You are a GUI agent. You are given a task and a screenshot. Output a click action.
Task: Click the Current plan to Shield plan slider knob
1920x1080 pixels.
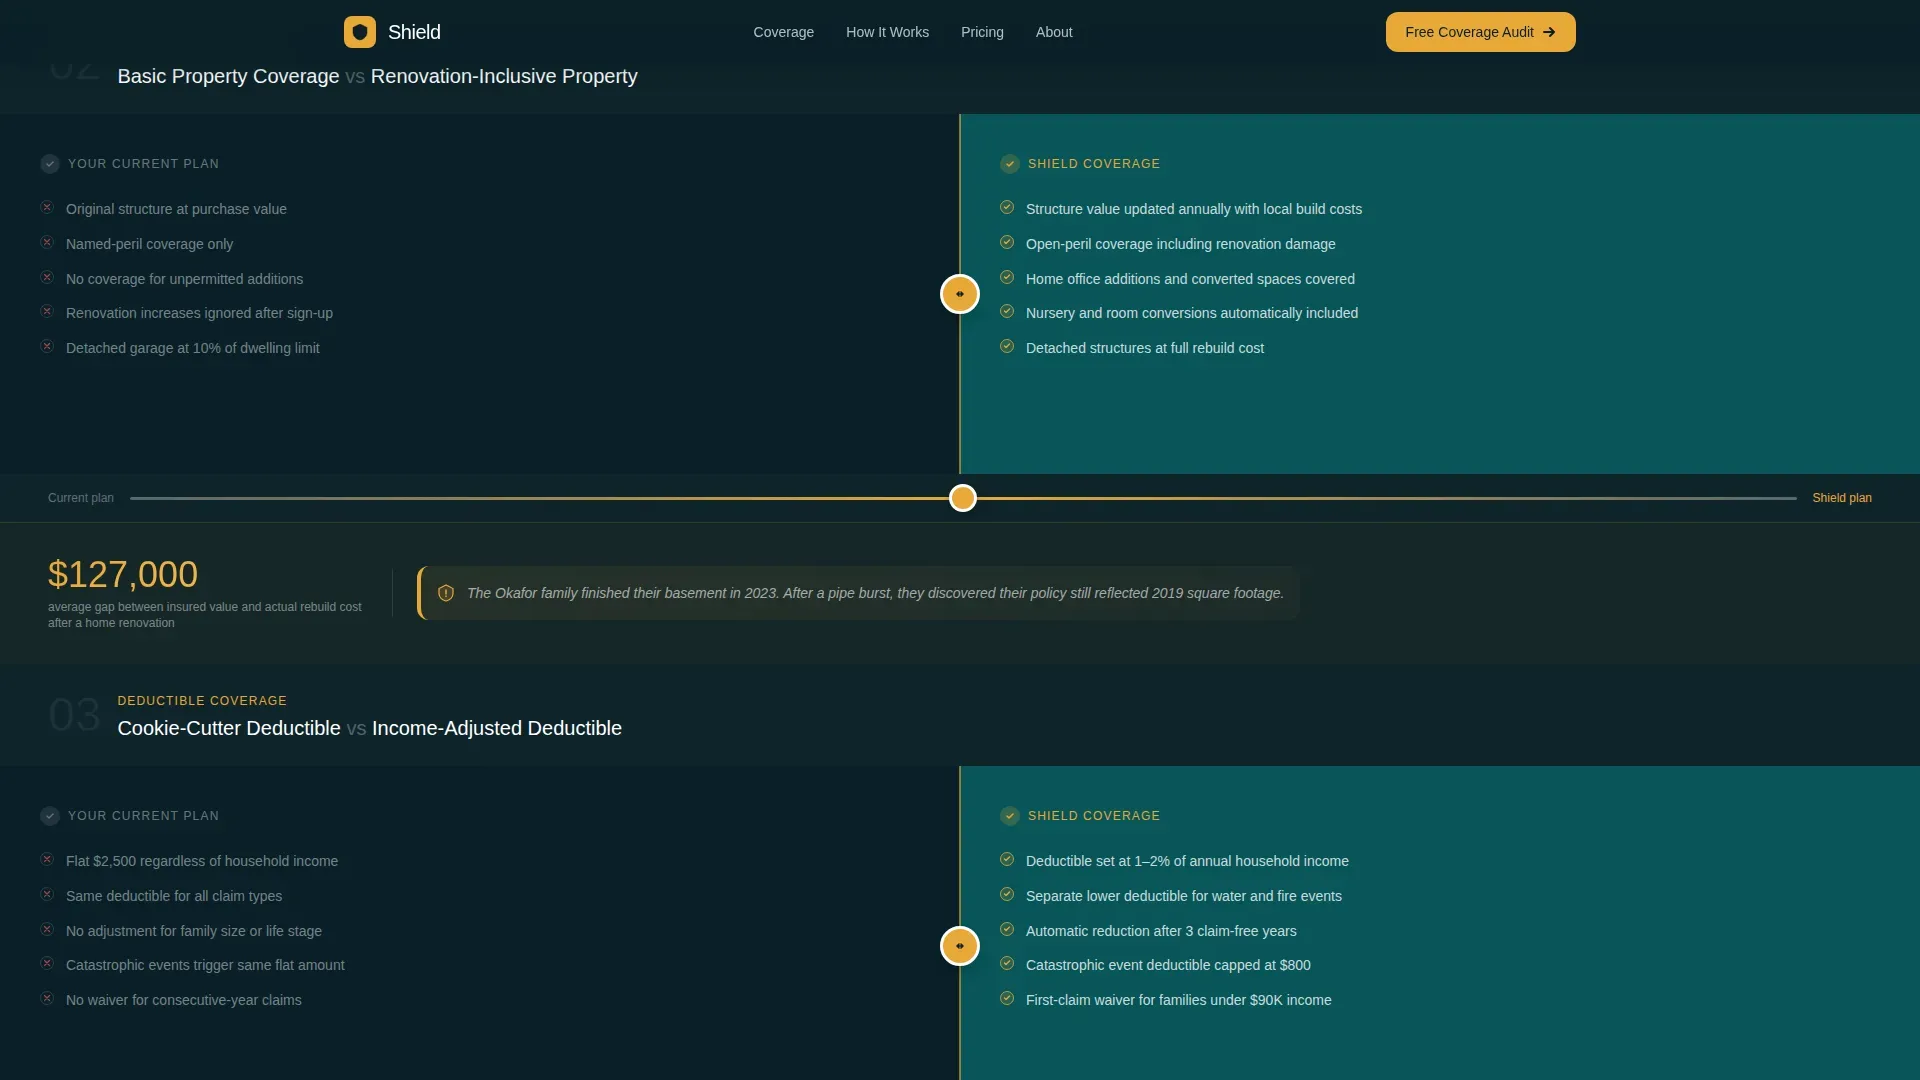[x=962, y=498]
